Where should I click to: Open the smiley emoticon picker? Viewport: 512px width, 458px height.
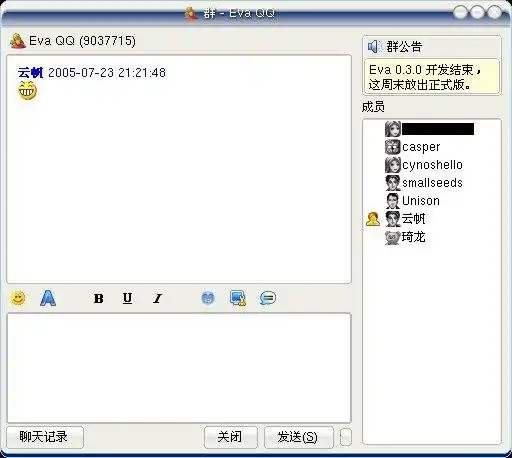[18, 298]
